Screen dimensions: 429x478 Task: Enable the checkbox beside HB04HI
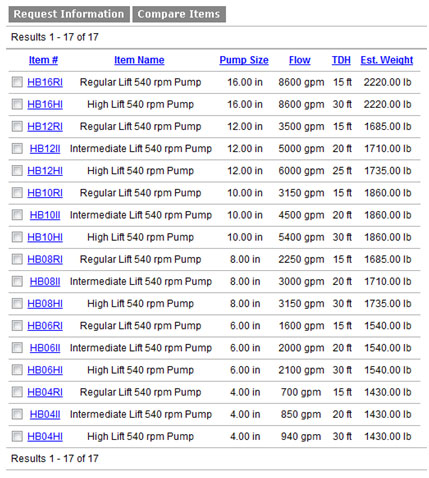17,436
